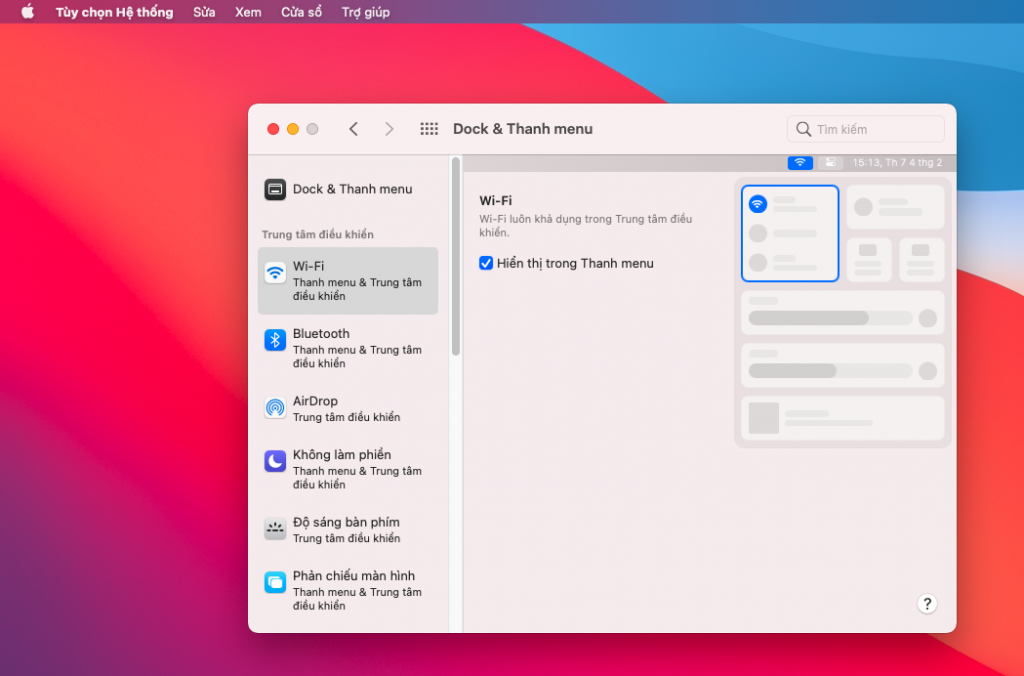Image resolution: width=1024 pixels, height=676 pixels.
Task: Uncheck Hiển thị trong Thanh menu
Action: pos(486,263)
